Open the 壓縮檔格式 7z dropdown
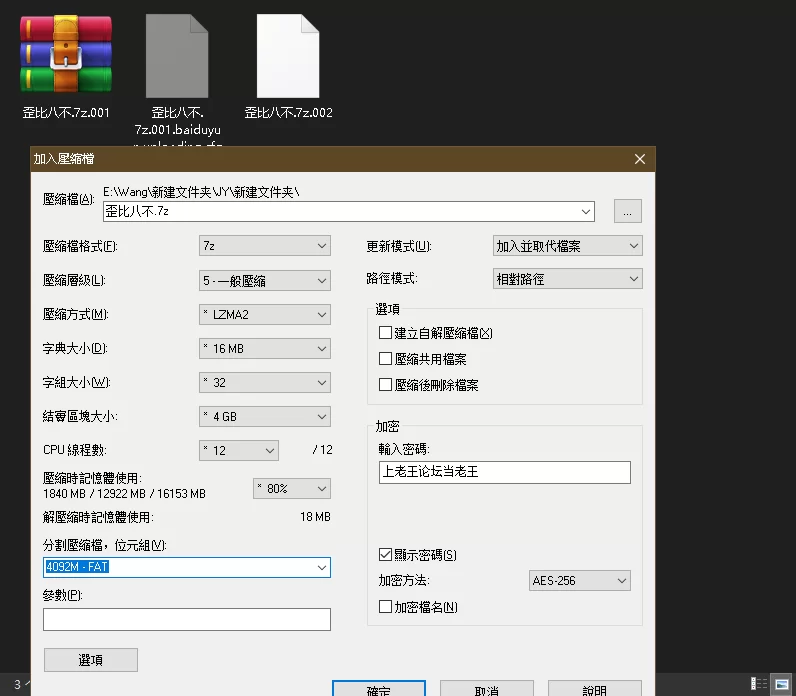Image resolution: width=796 pixels, height=696 pixels. point(265,246)
